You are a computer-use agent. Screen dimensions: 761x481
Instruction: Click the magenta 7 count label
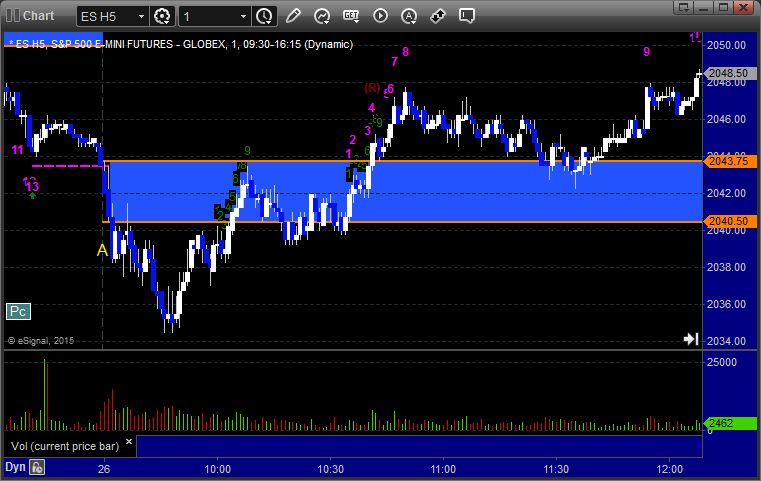click(394, 62)
